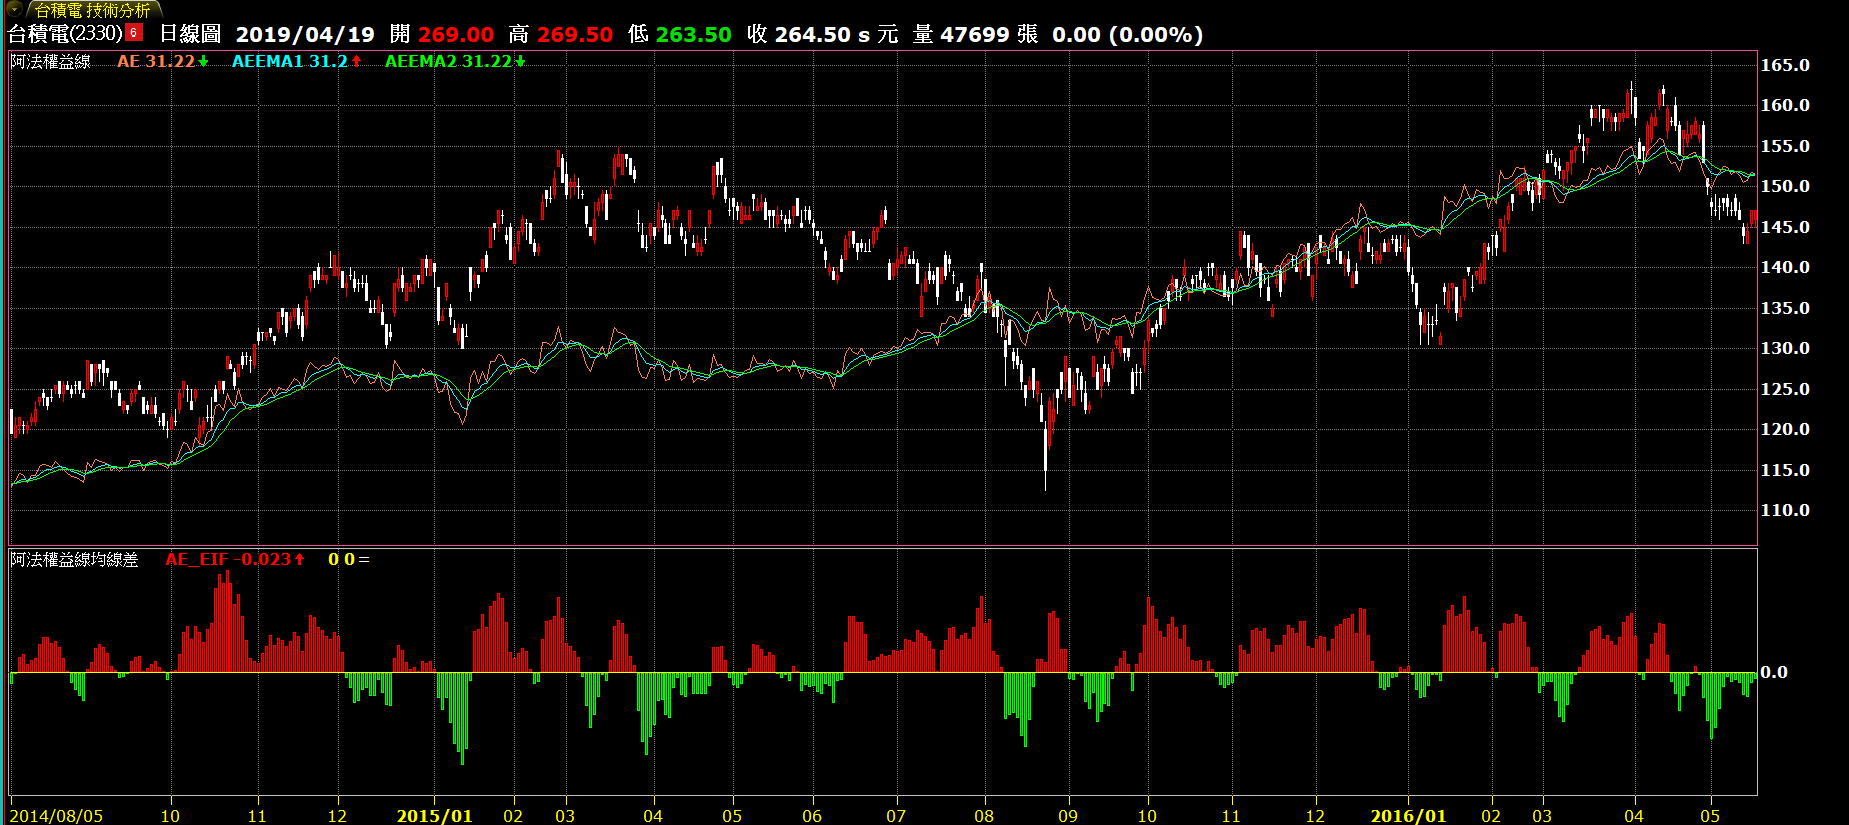Open the round dropdown button beside the tab

point(14,9)
